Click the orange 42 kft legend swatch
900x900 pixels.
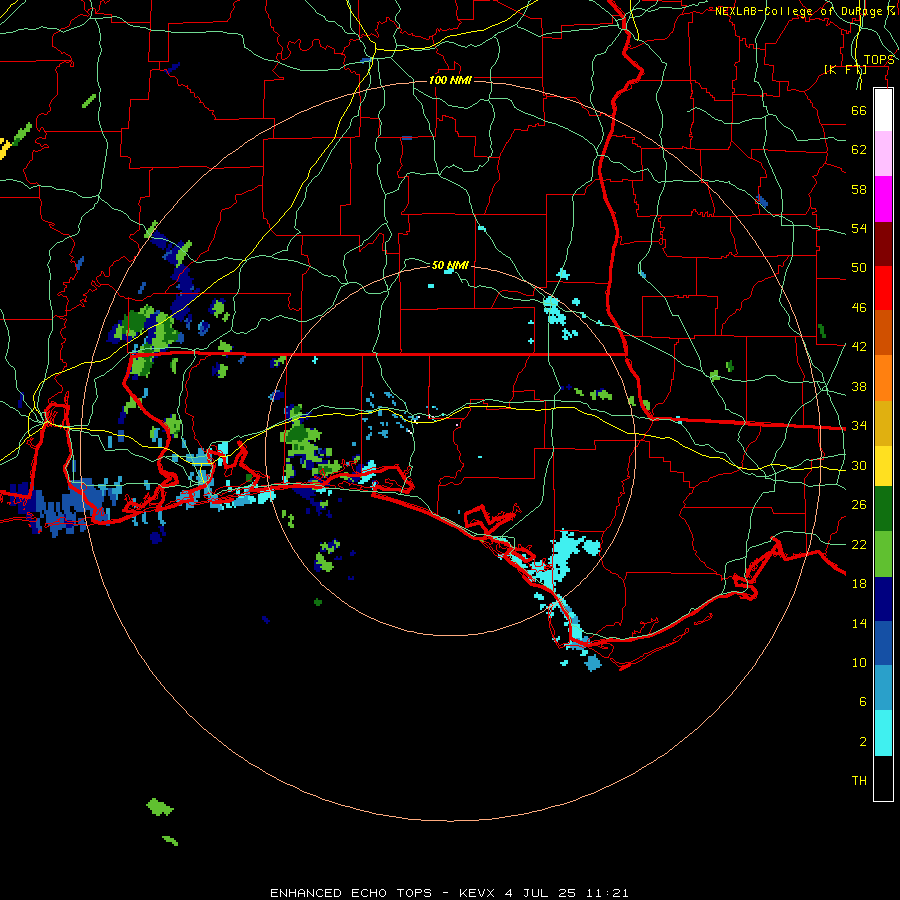coord(883,378)
